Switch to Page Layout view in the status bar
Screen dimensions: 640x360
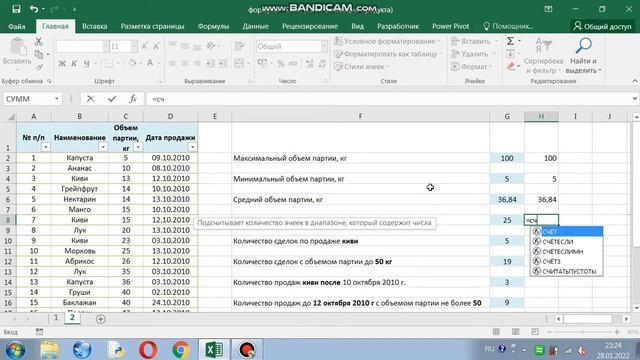(x=516, y=332)
